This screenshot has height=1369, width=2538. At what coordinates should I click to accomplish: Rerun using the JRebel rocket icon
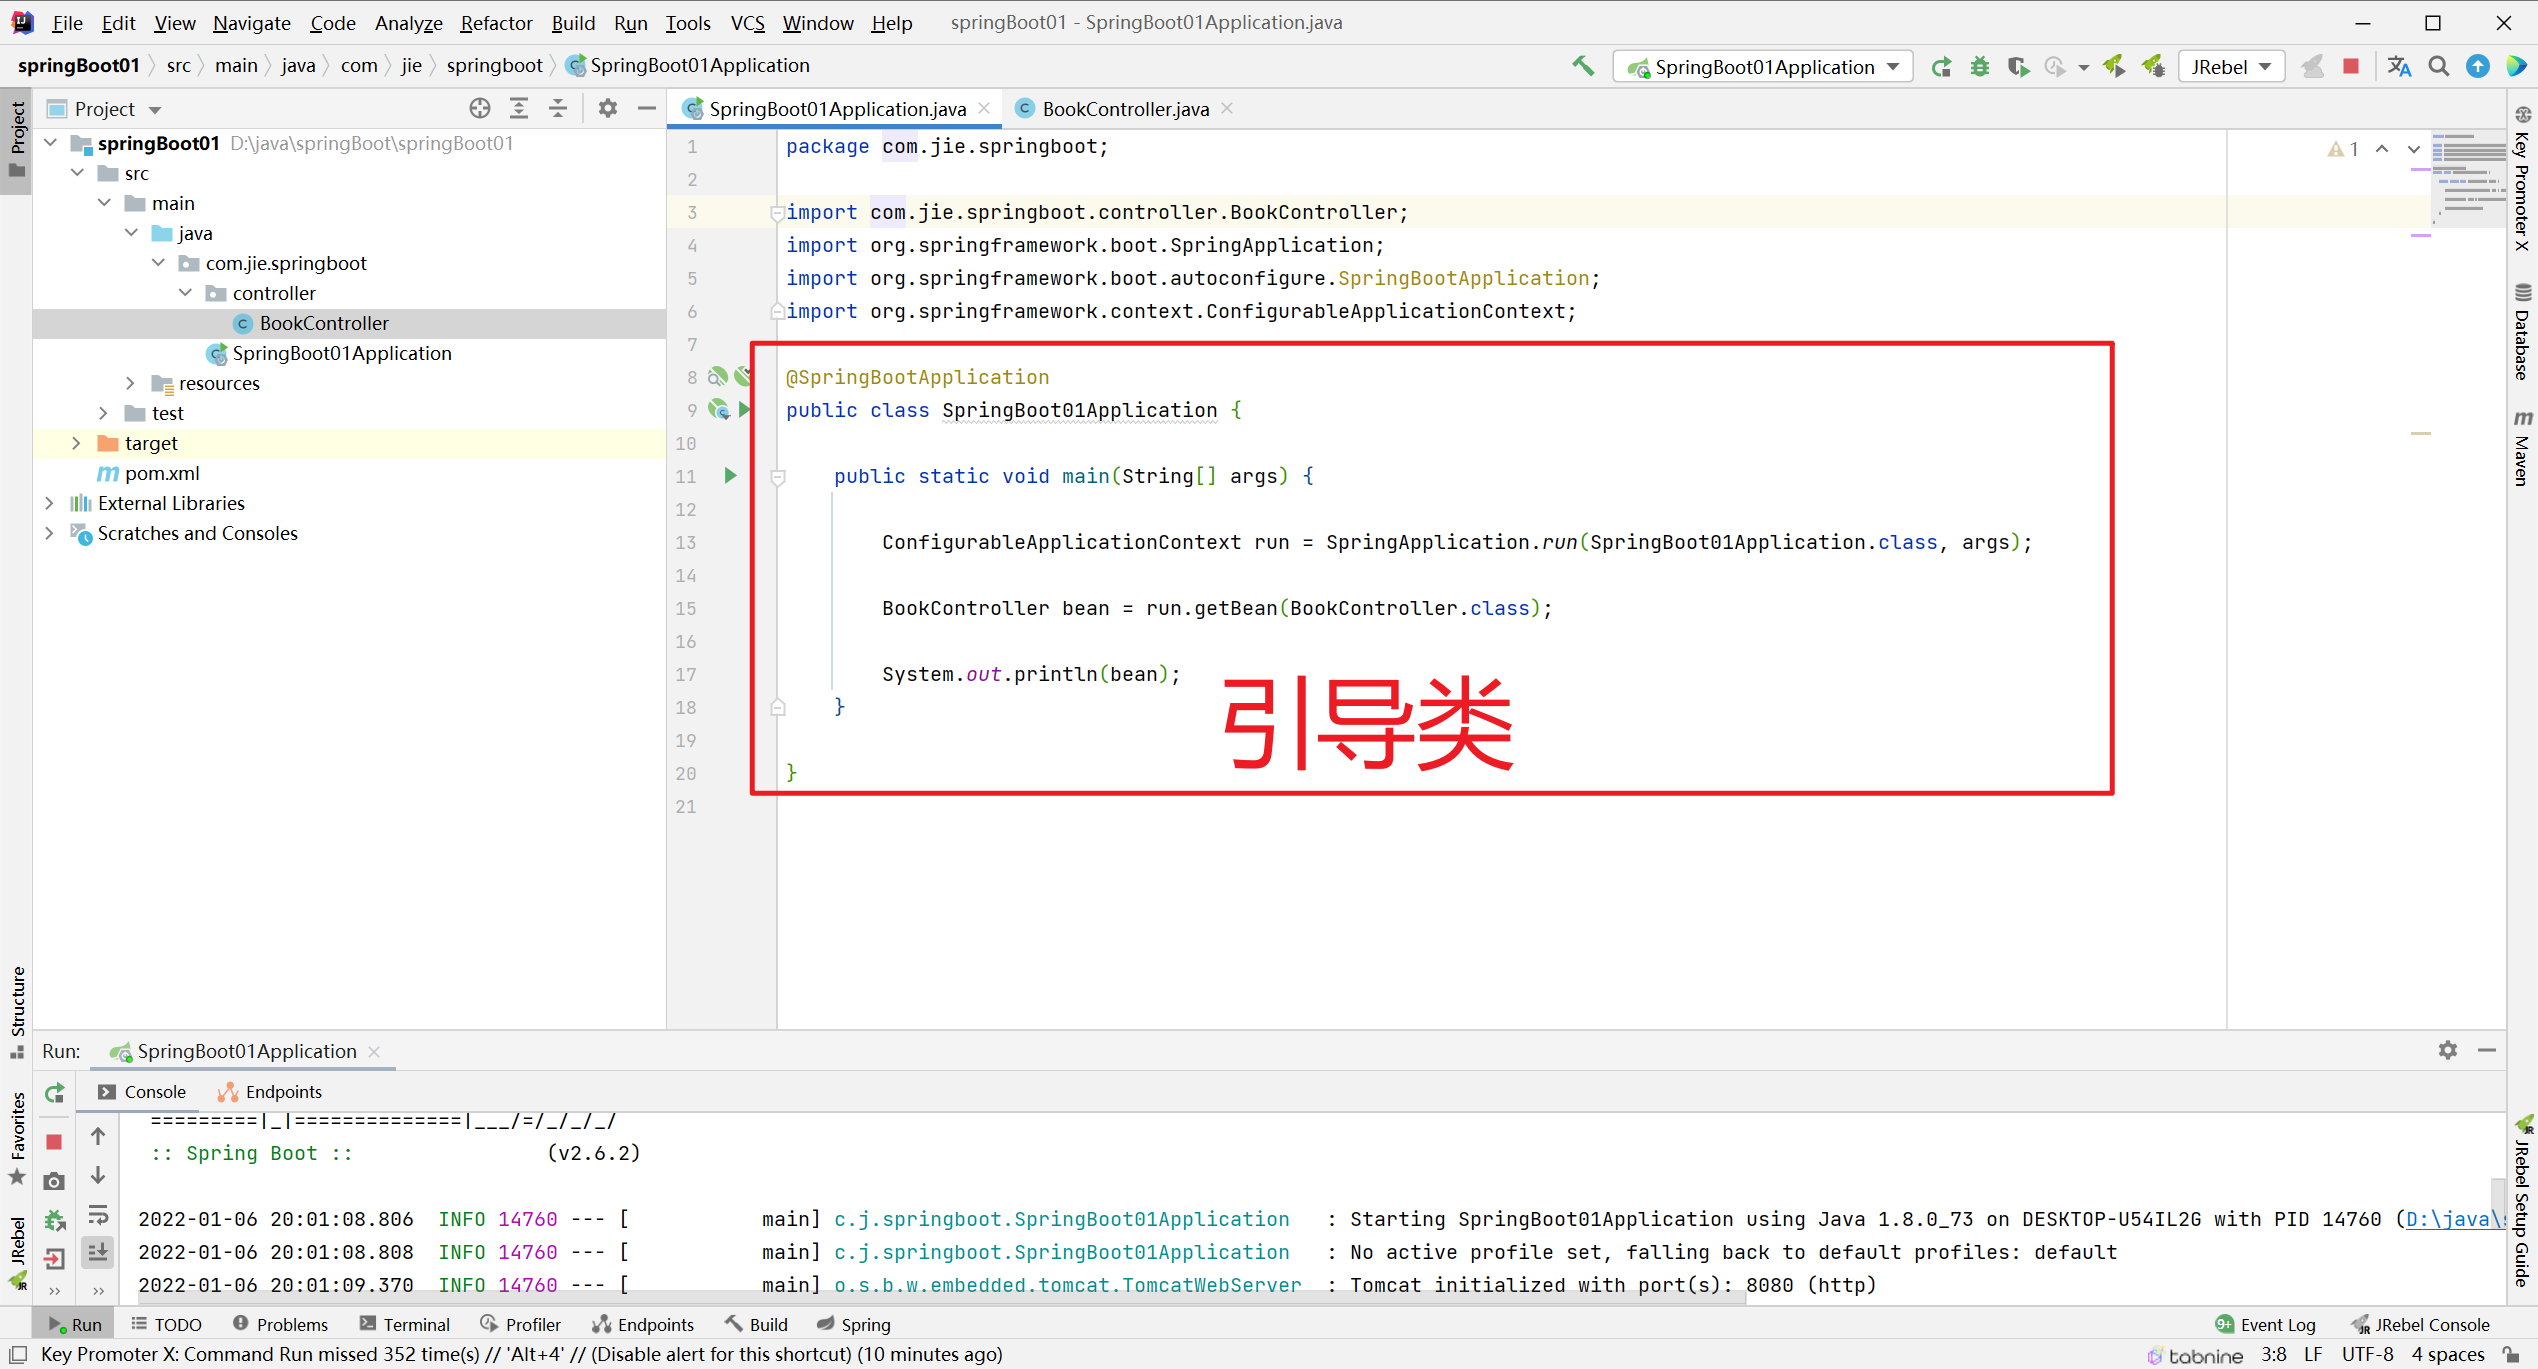click(x=2114, y=66)
